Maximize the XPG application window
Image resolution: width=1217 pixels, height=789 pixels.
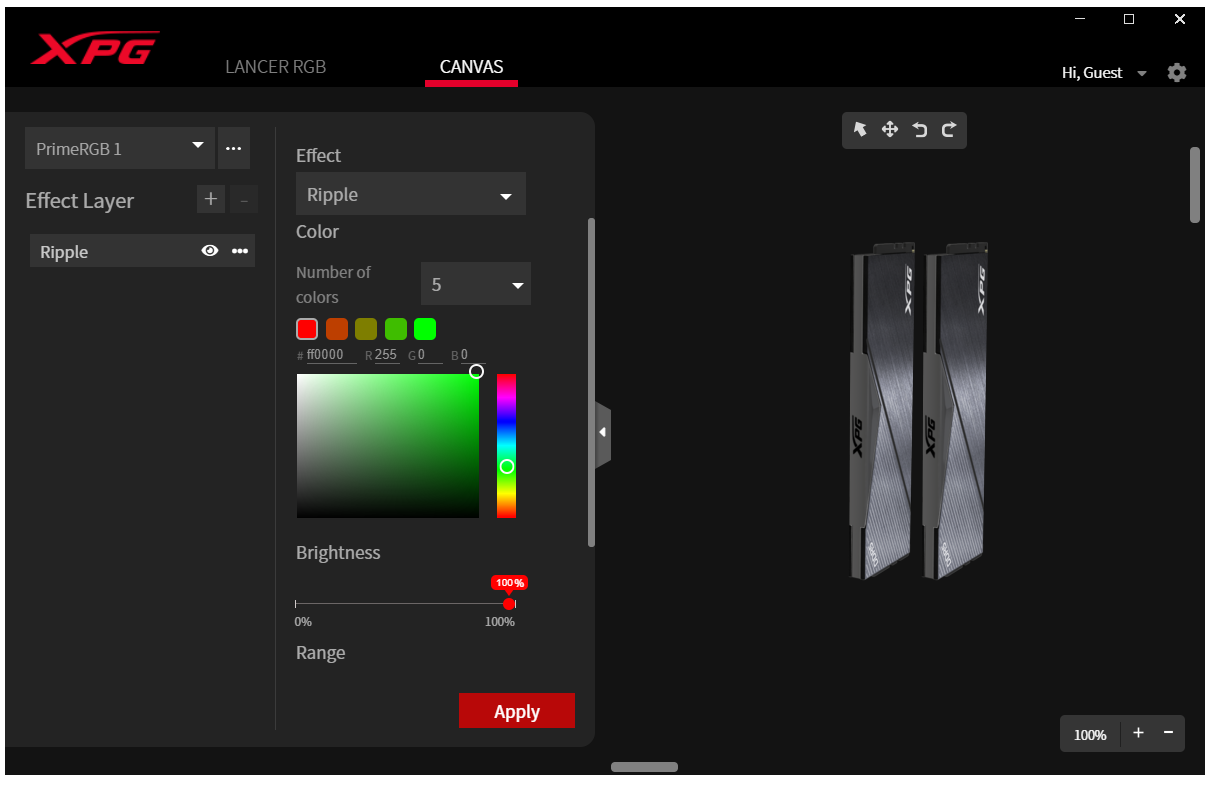(x=1129, y=19)
